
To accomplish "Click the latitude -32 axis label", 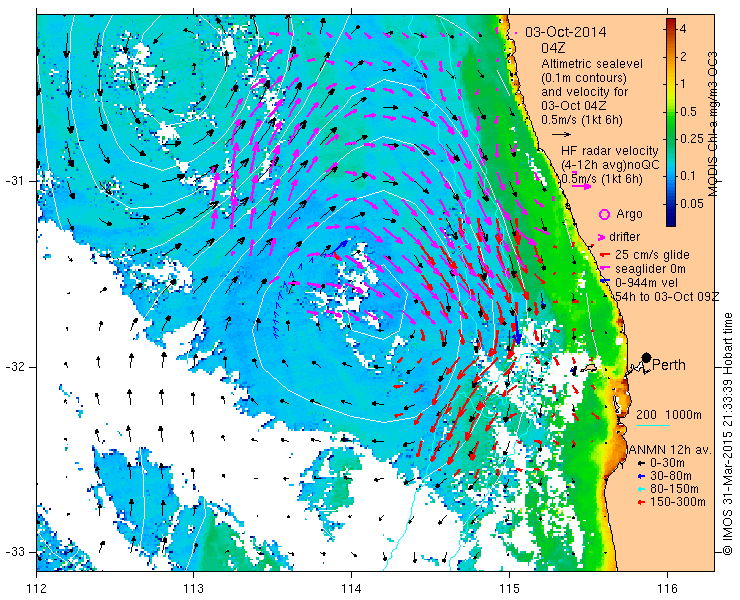I will [x=14, y=367].
